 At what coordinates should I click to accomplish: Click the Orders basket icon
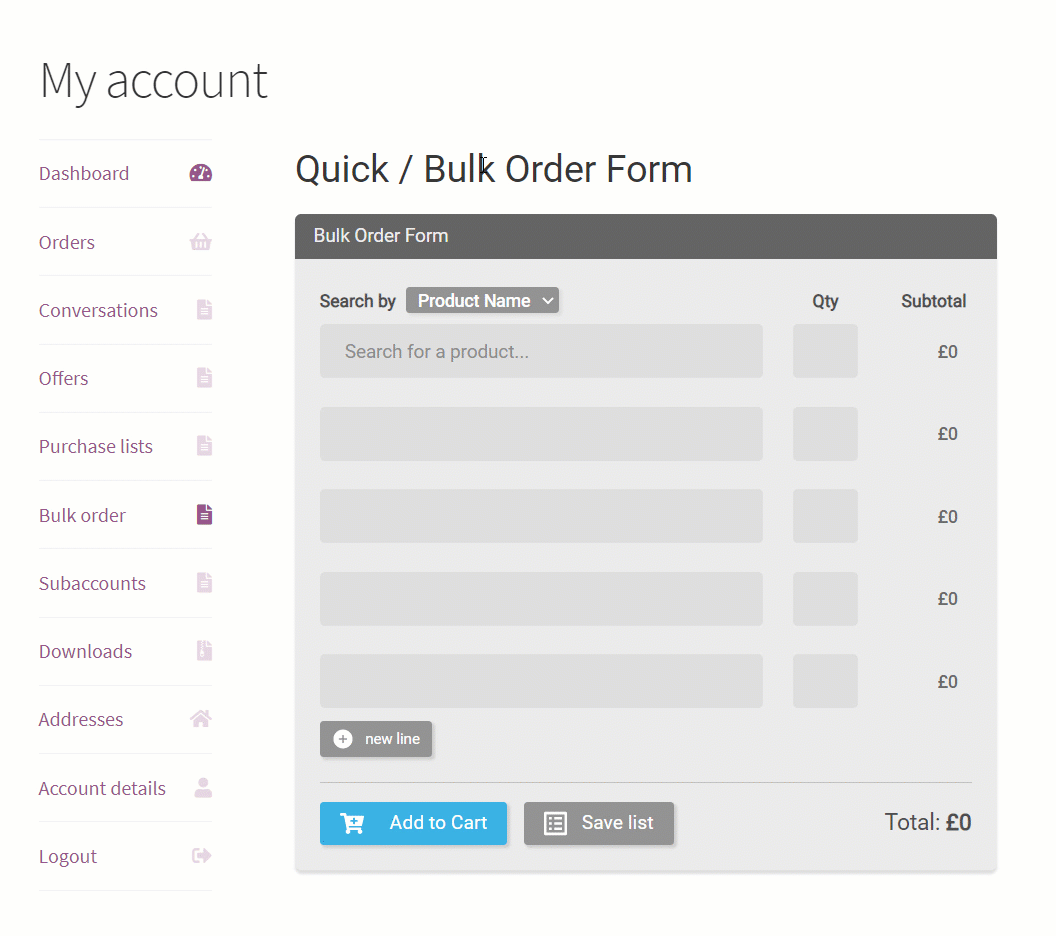[201, 242]
